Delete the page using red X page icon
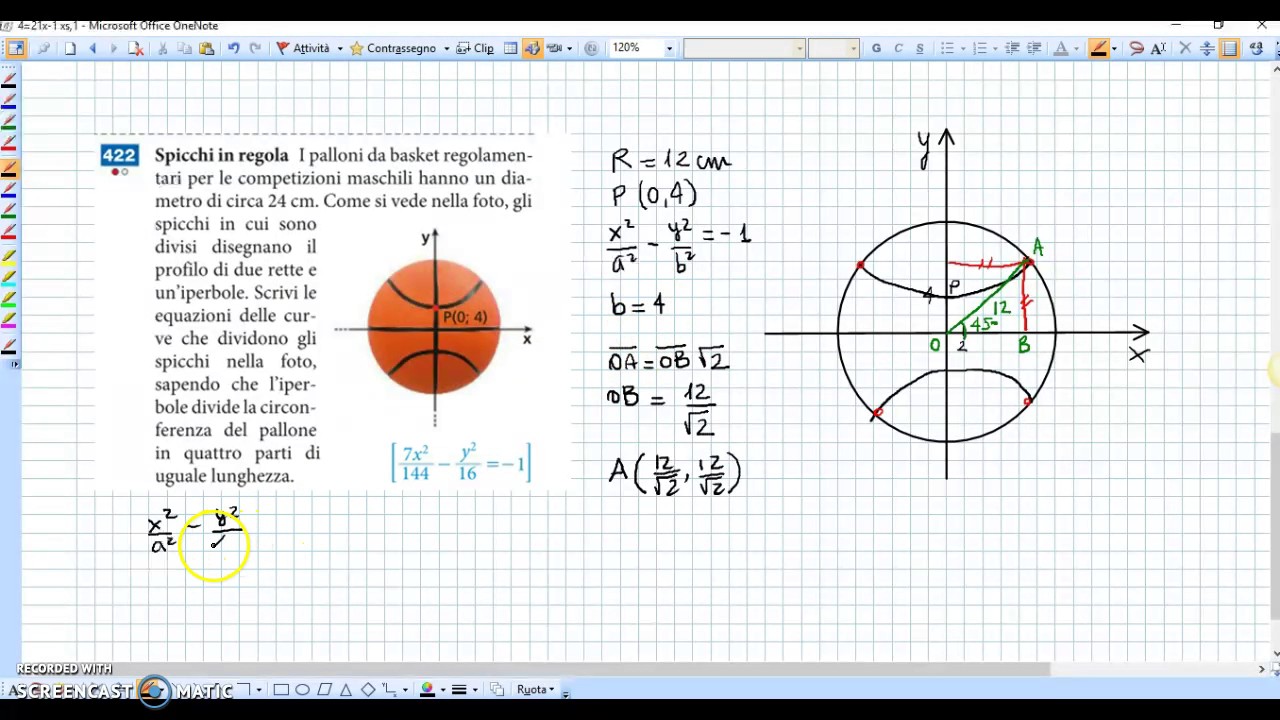 point(136,48)
